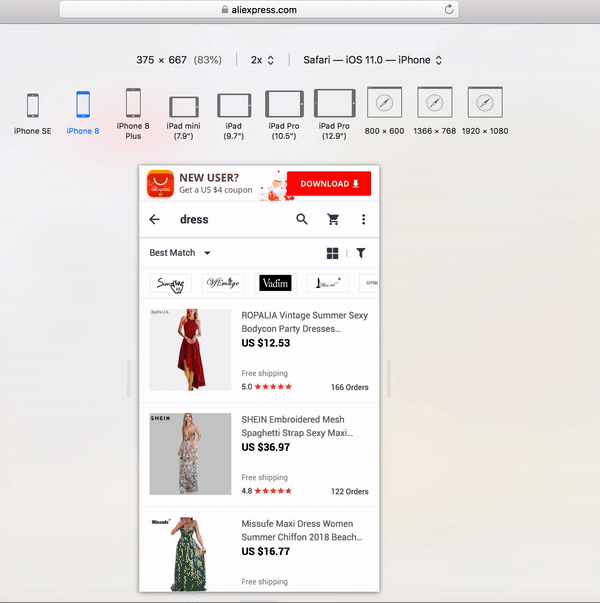Image resolution: width=600 pixels, height=603 pixels.
Task: Click 'Get a US $4 coupon' banner text
Action: coord(216,190)
